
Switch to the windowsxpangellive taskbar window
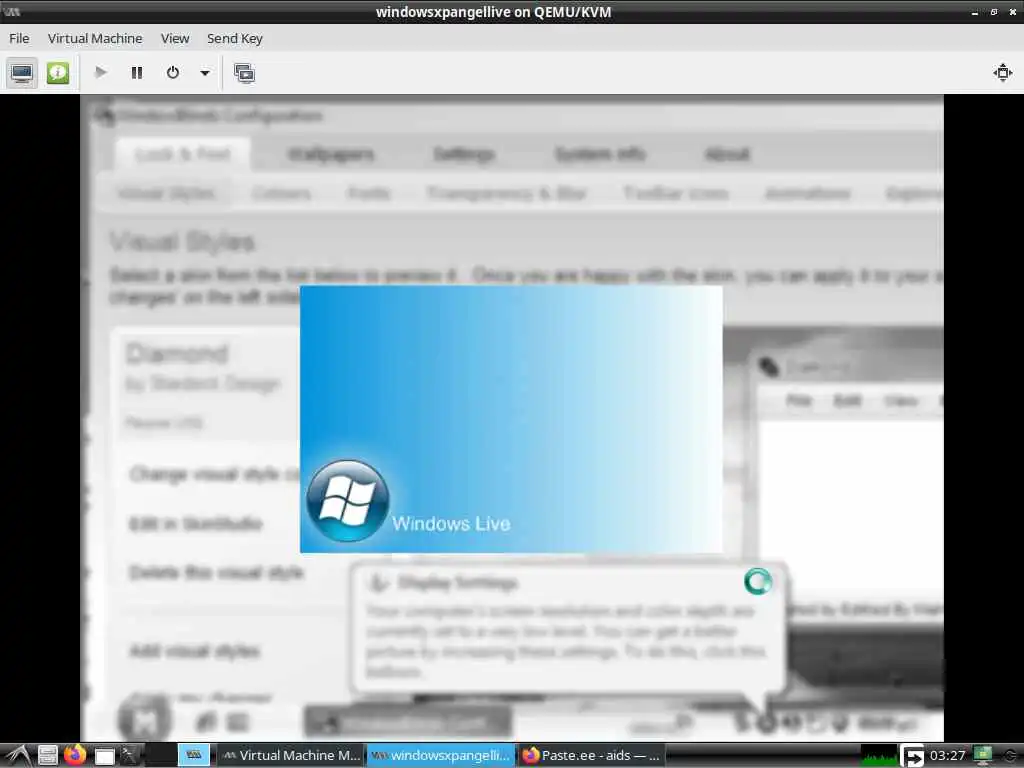coord(441,756)
